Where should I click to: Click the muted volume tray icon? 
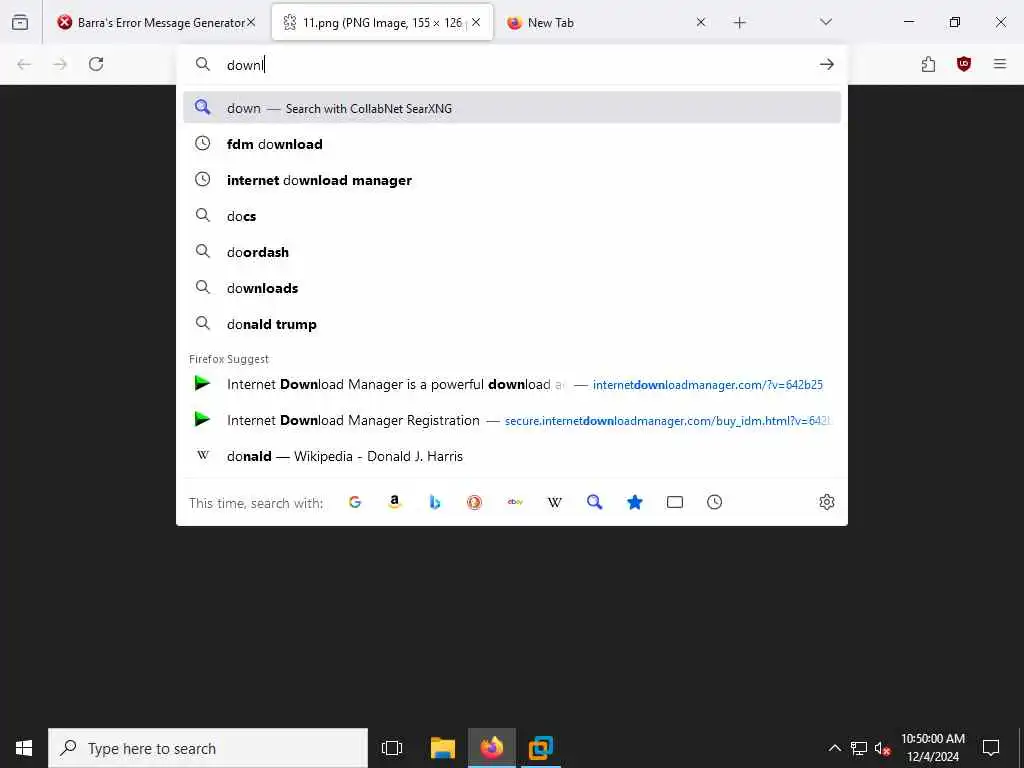tap(883, 748)
